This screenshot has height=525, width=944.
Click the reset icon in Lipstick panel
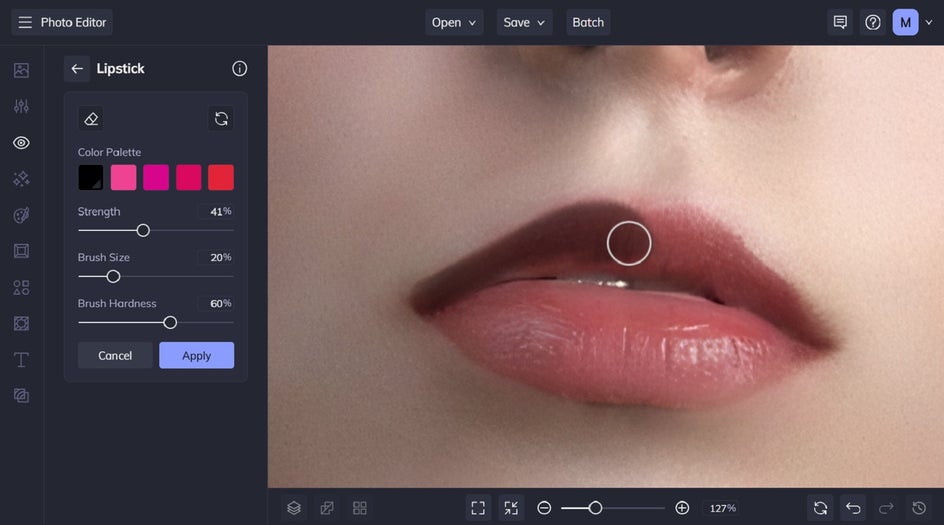(221, 119)
